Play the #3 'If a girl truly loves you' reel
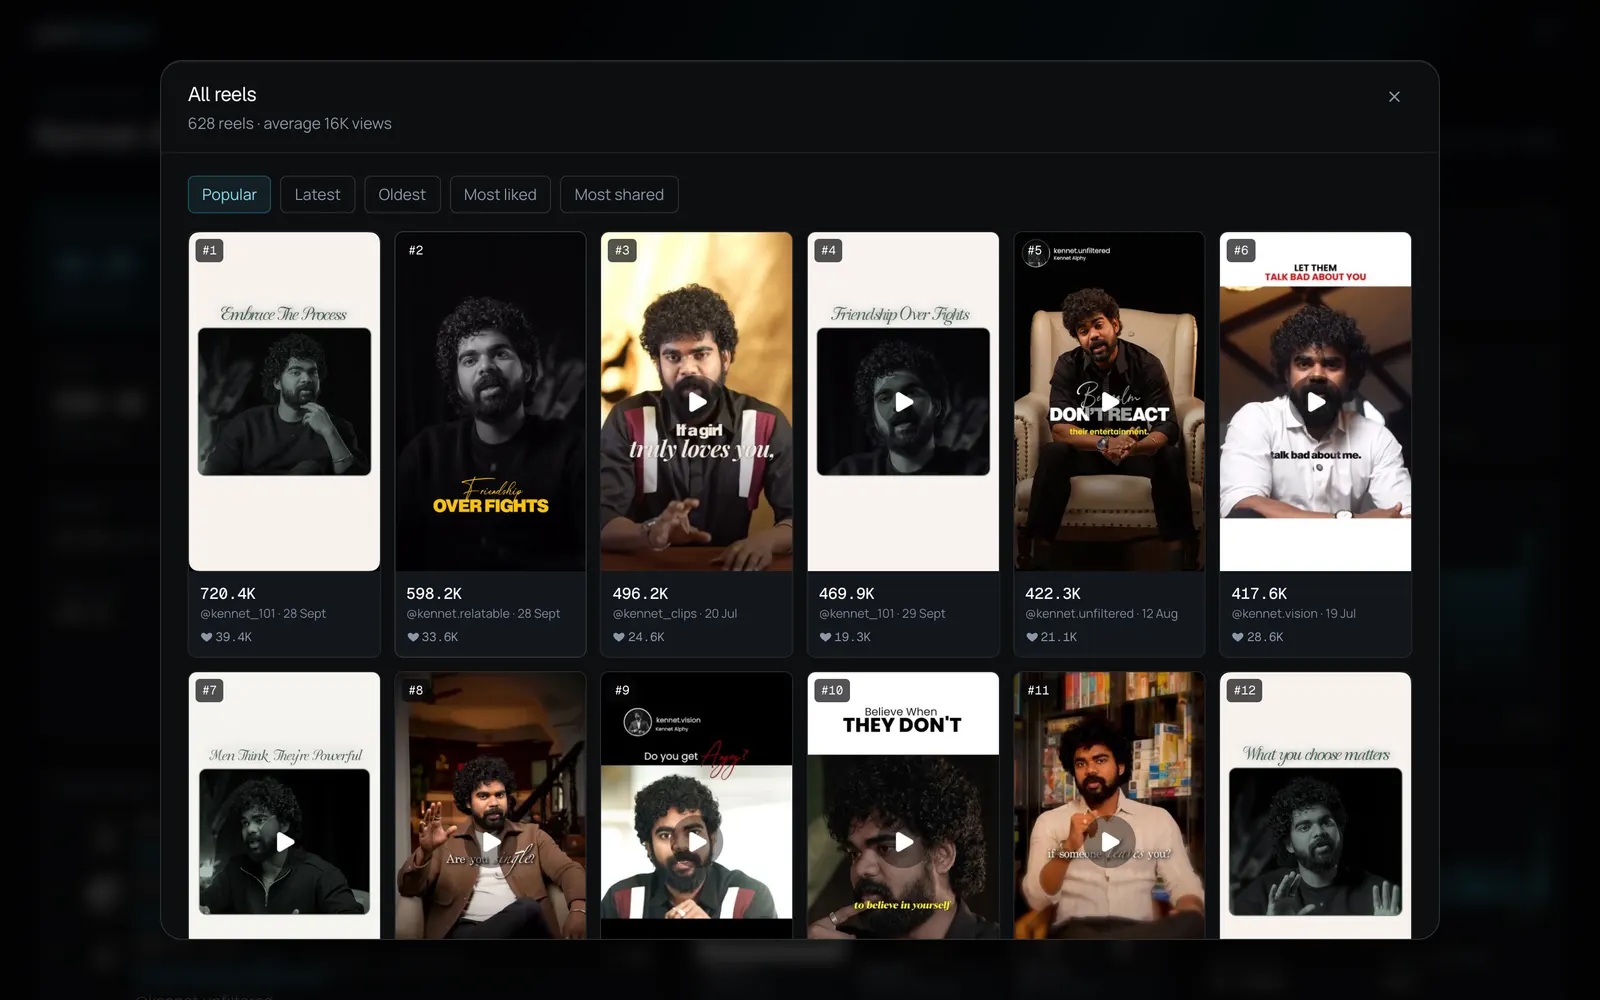 point(697,402)
